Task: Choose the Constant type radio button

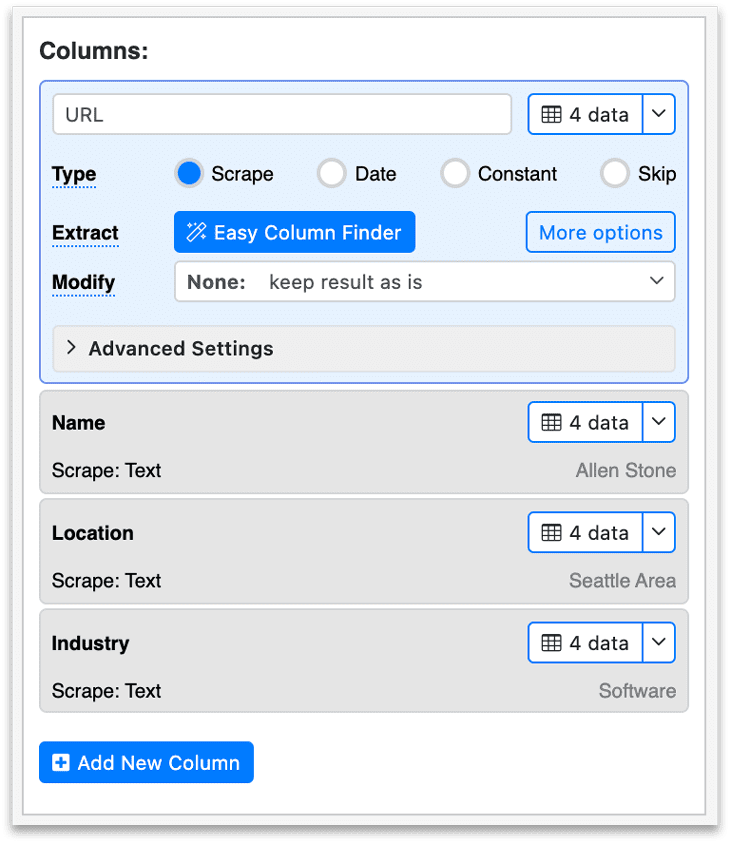Action: click(455, 174)
